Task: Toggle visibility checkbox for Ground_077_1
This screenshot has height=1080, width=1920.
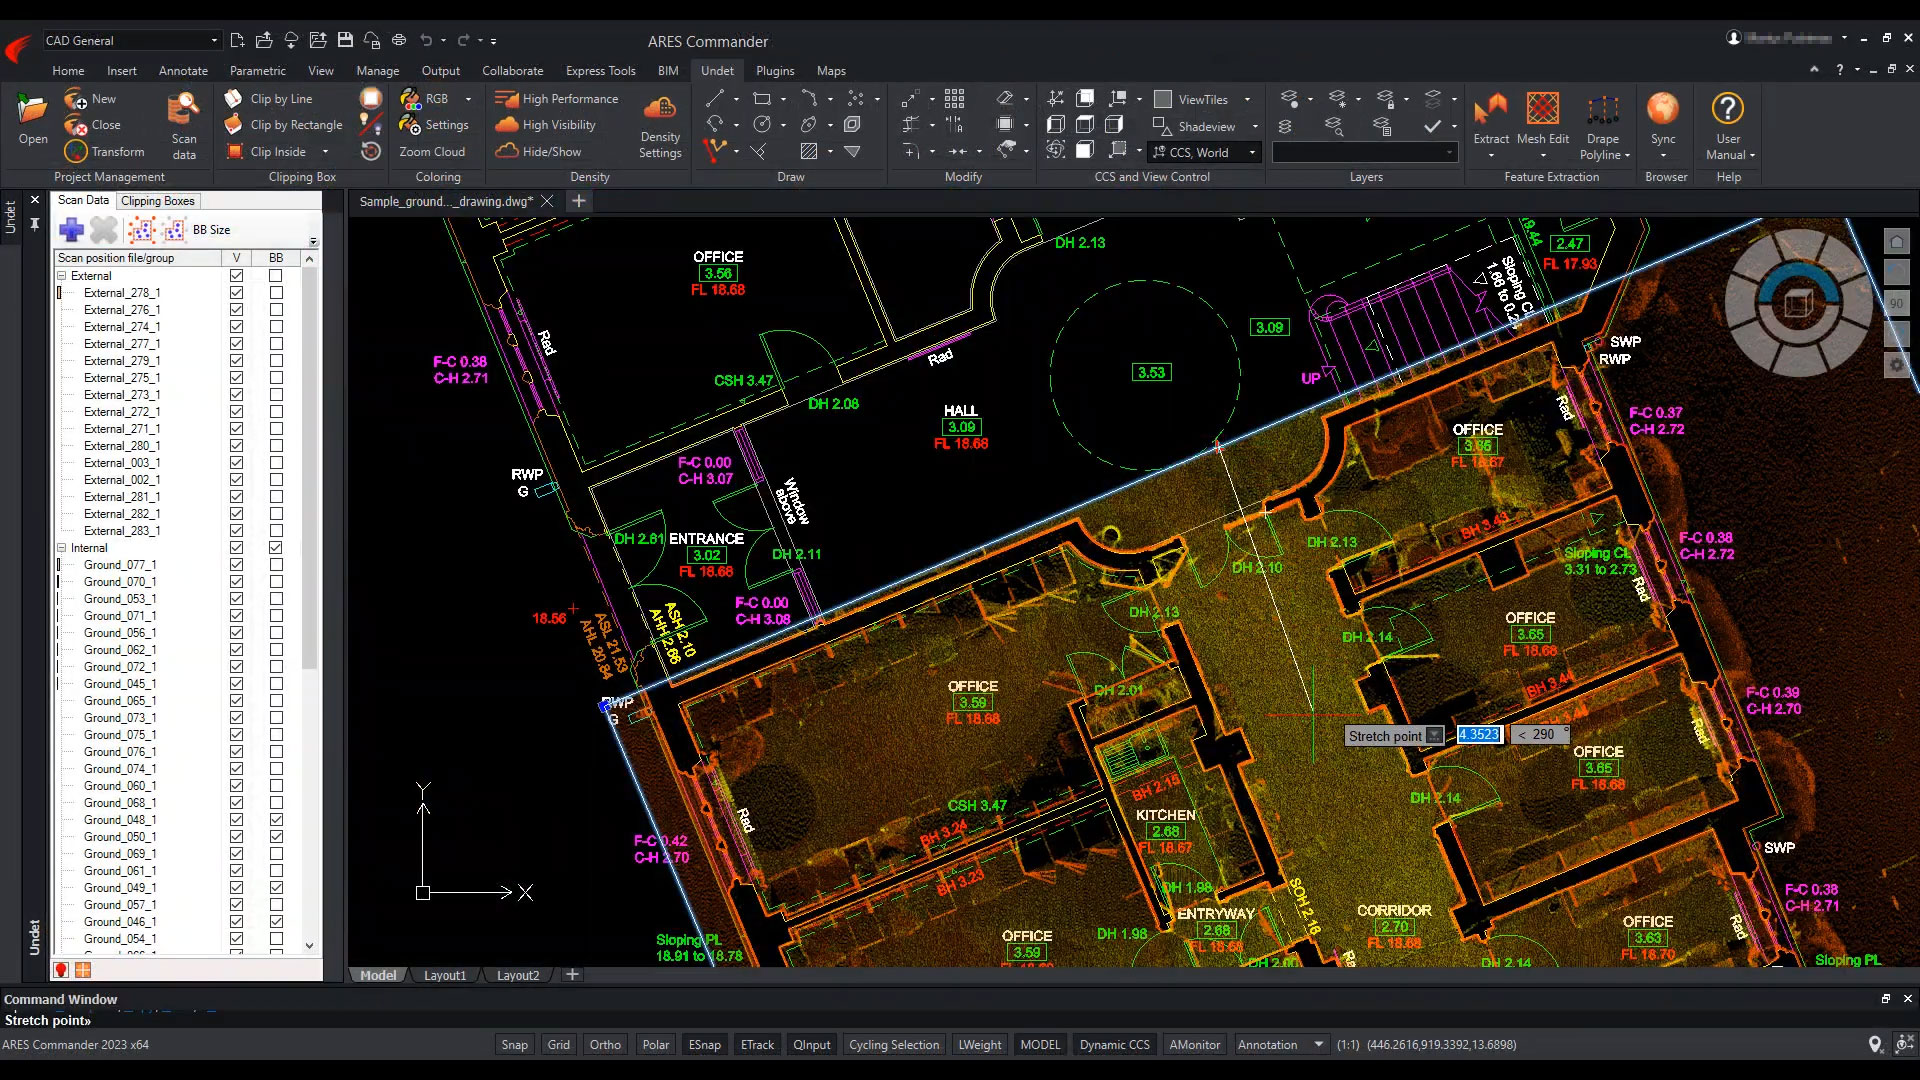Action: [236, 565]
